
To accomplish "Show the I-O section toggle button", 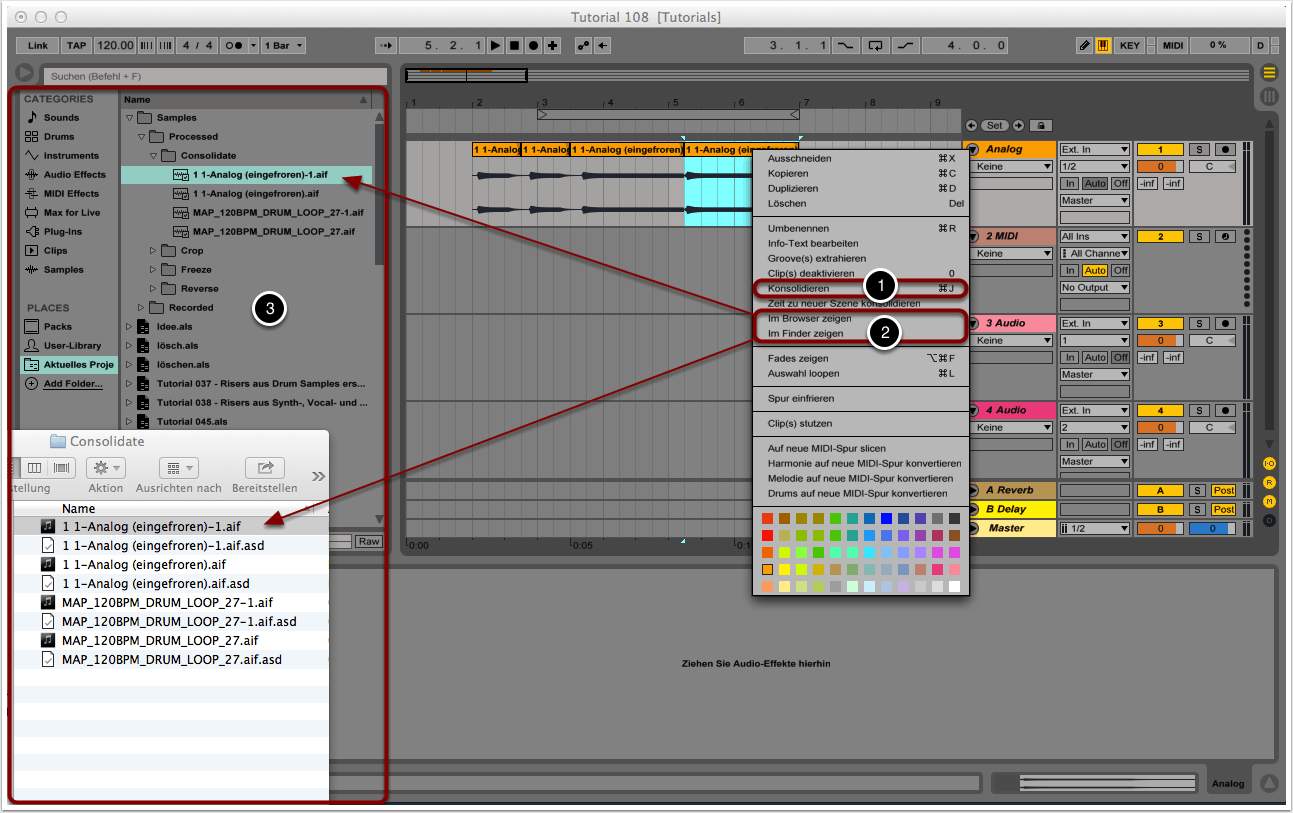I will click(1269, 463).
